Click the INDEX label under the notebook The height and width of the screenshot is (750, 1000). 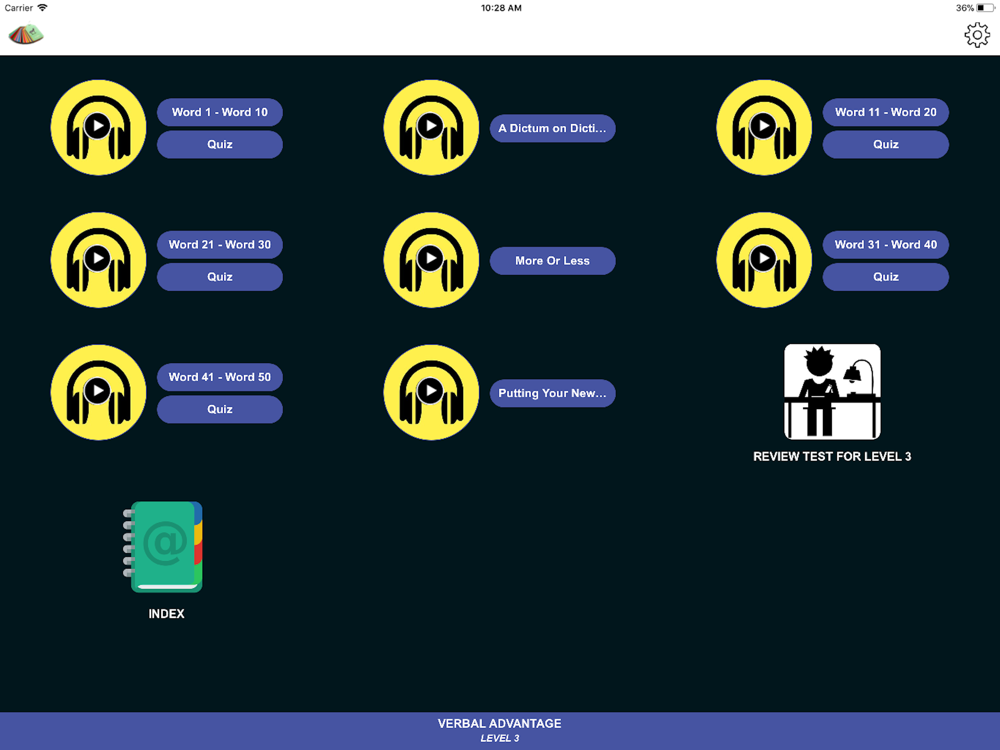pyautogui.click(x=166, y=614)
